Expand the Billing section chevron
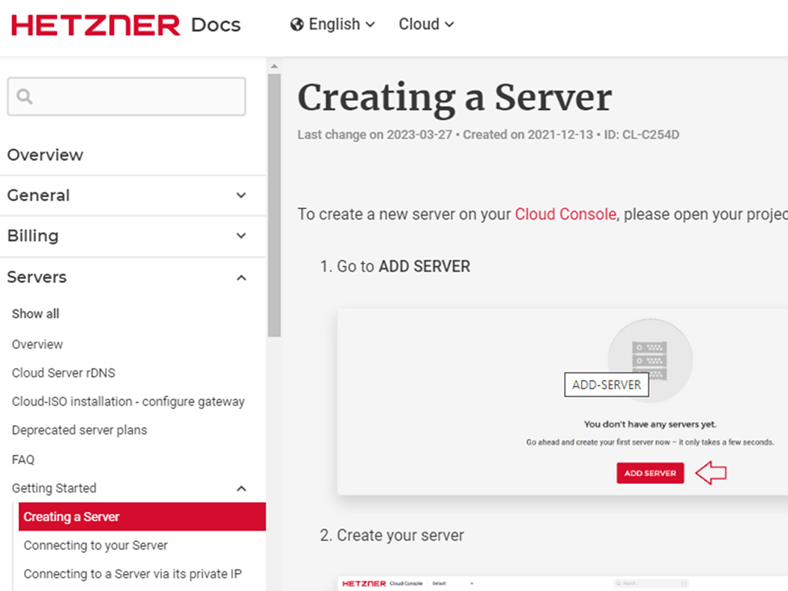788x591 pixels. (x=241, y=236)
